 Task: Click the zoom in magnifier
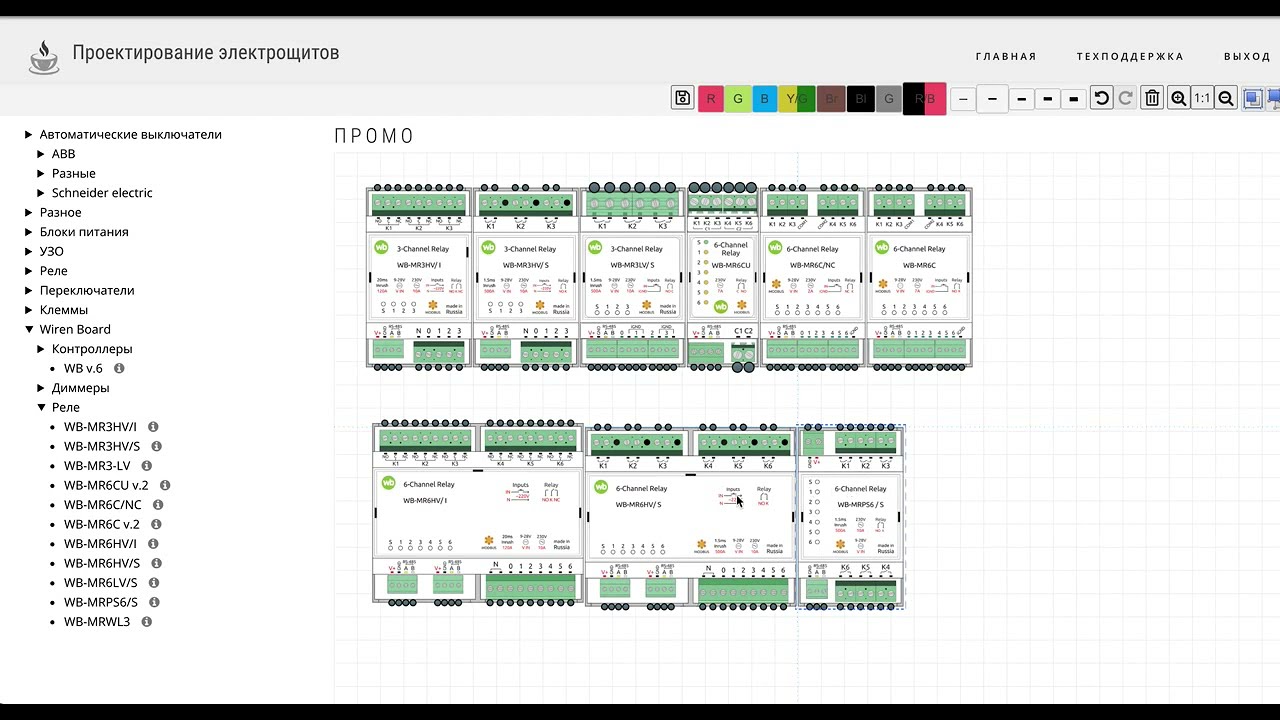tap(1179, 98)
